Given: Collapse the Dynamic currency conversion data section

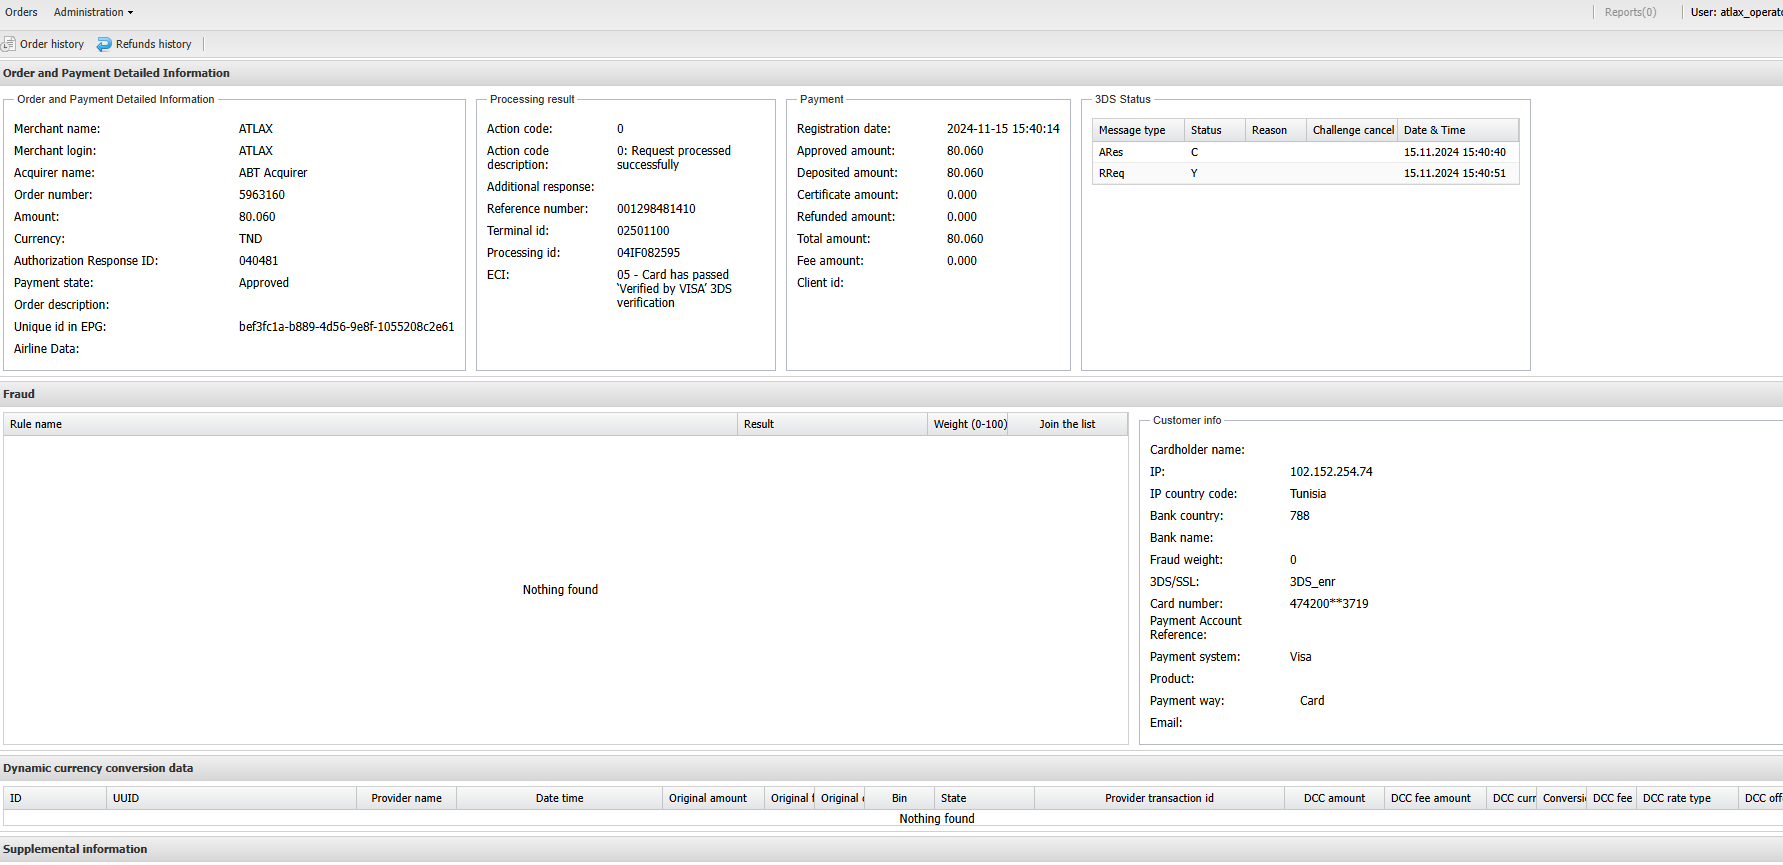Looking at the screenshot, I should tap(98, 768).
